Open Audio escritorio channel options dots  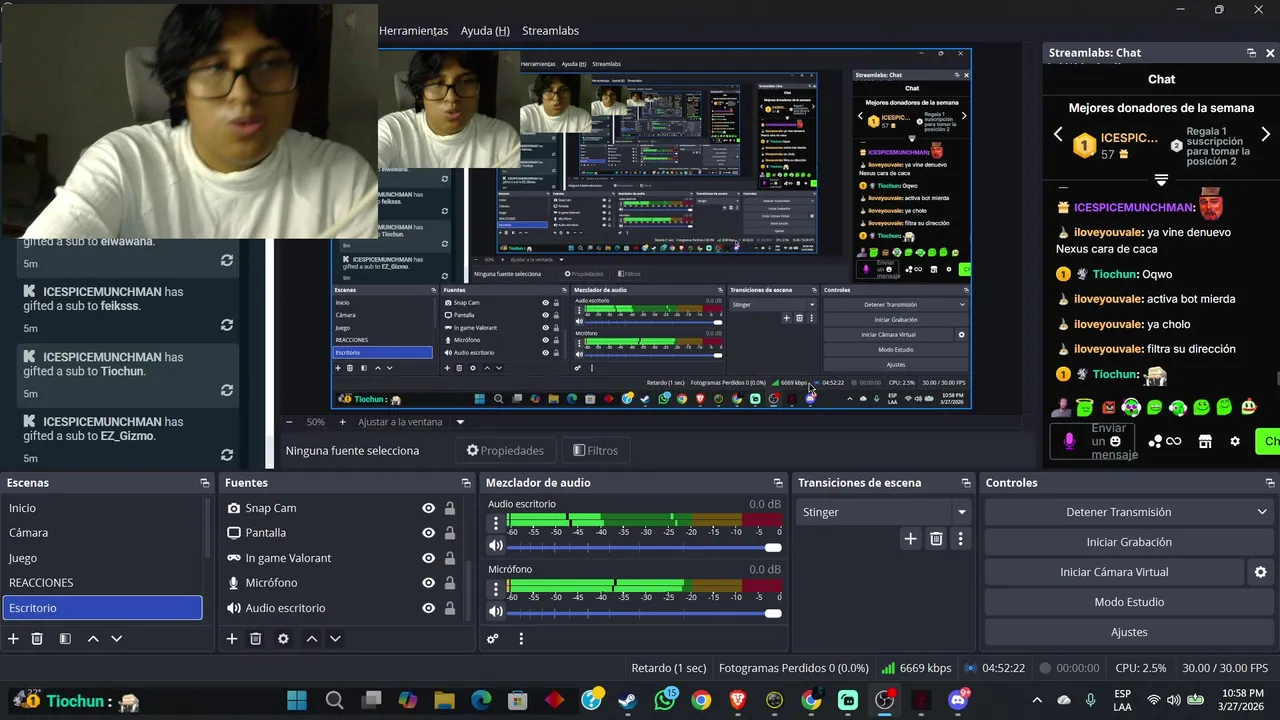(496, 523)
